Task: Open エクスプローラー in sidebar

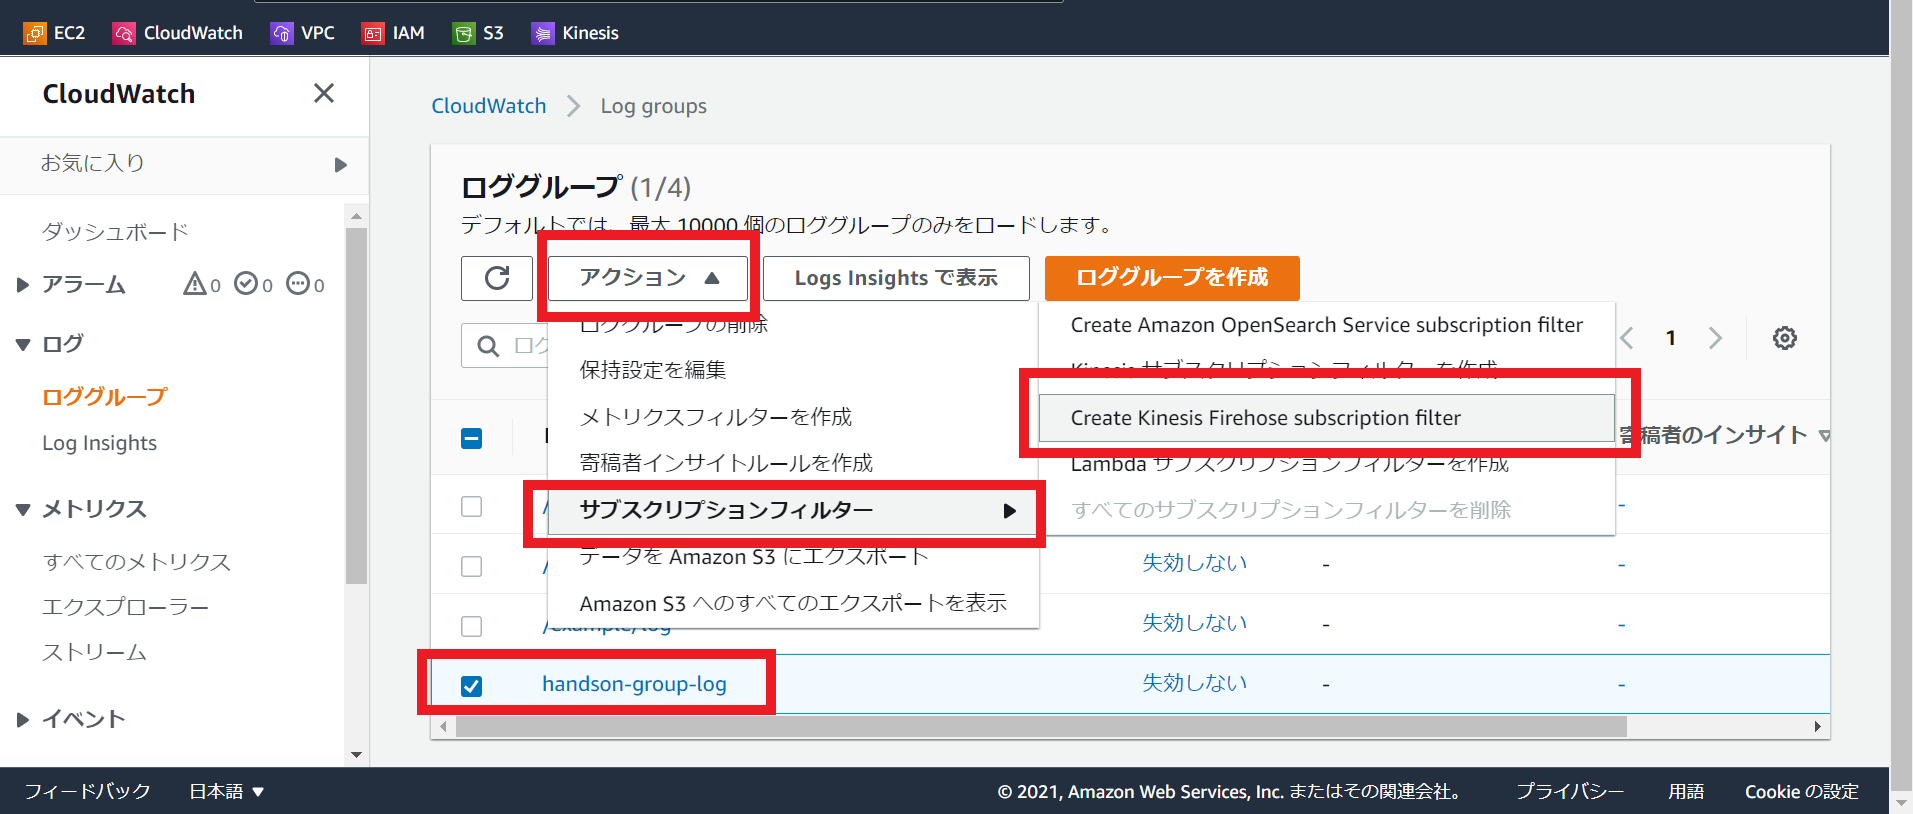Action: pyautogui.click(x=126, y=607)
